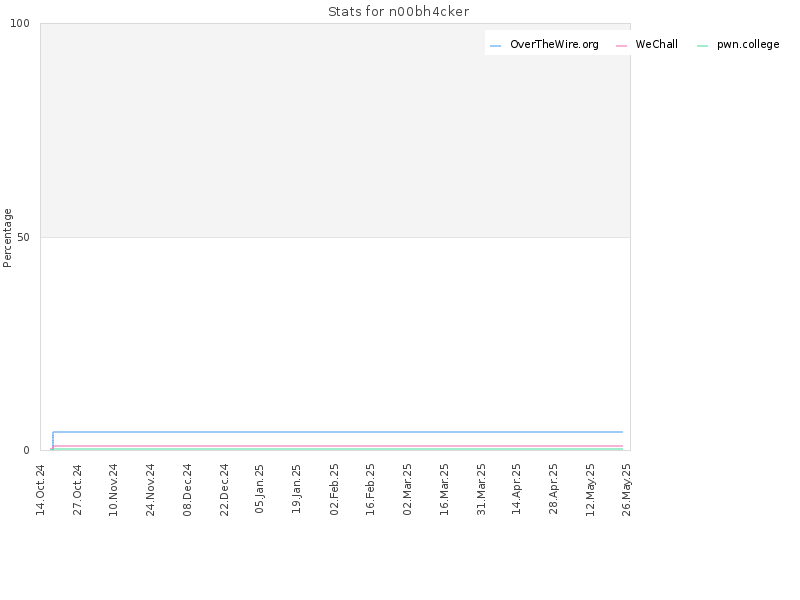Click the 19.Jan.25 date label
The image size is (800, 600).
click(x=296, y=489)
